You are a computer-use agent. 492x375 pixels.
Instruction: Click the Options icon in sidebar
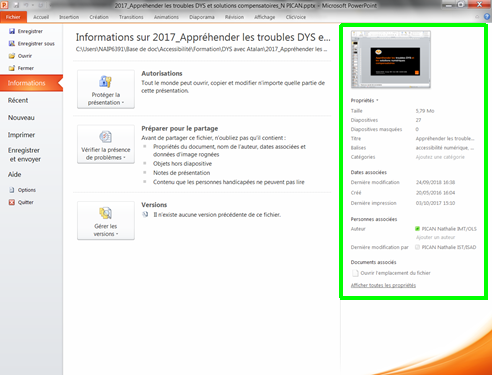point(12,190)
